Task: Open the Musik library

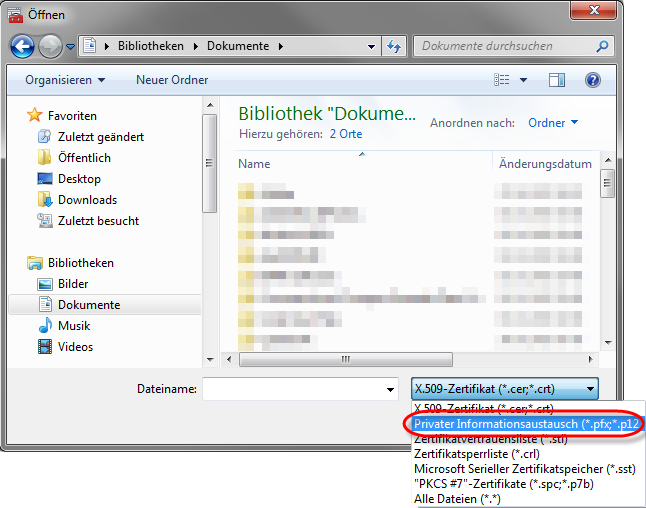Action: point(73,326)
